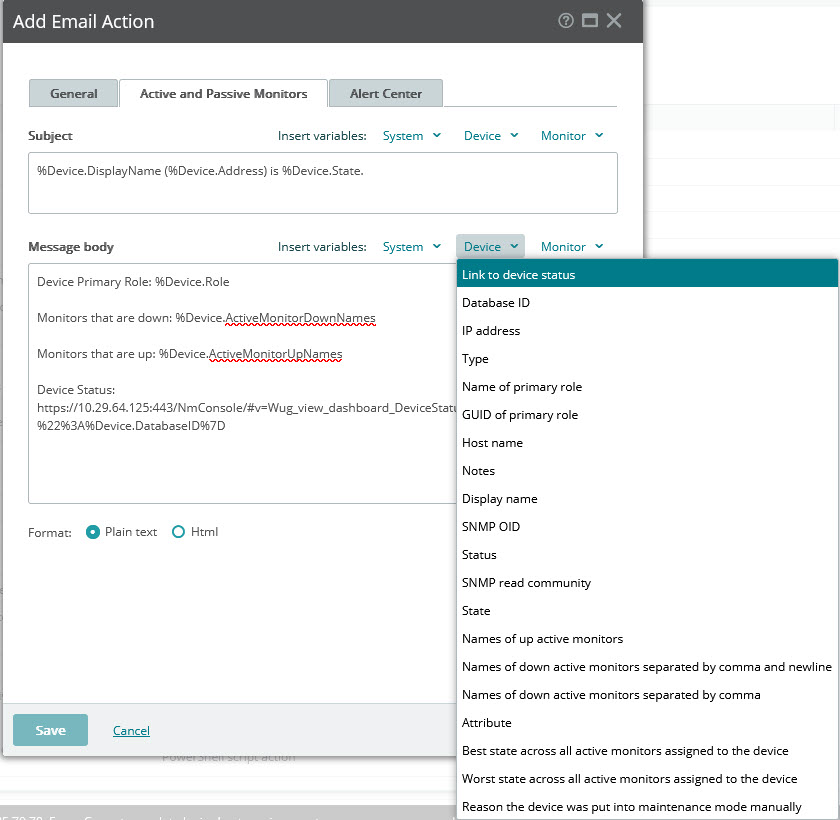Choose Host name from the list

647,443
